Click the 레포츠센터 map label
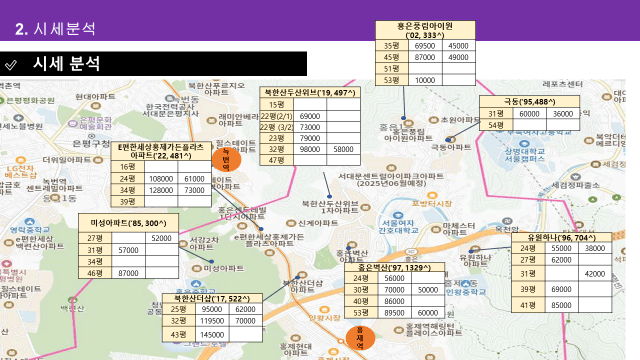Image resolution: width=640 pixels, height=360 pixels. coord(562,84)
